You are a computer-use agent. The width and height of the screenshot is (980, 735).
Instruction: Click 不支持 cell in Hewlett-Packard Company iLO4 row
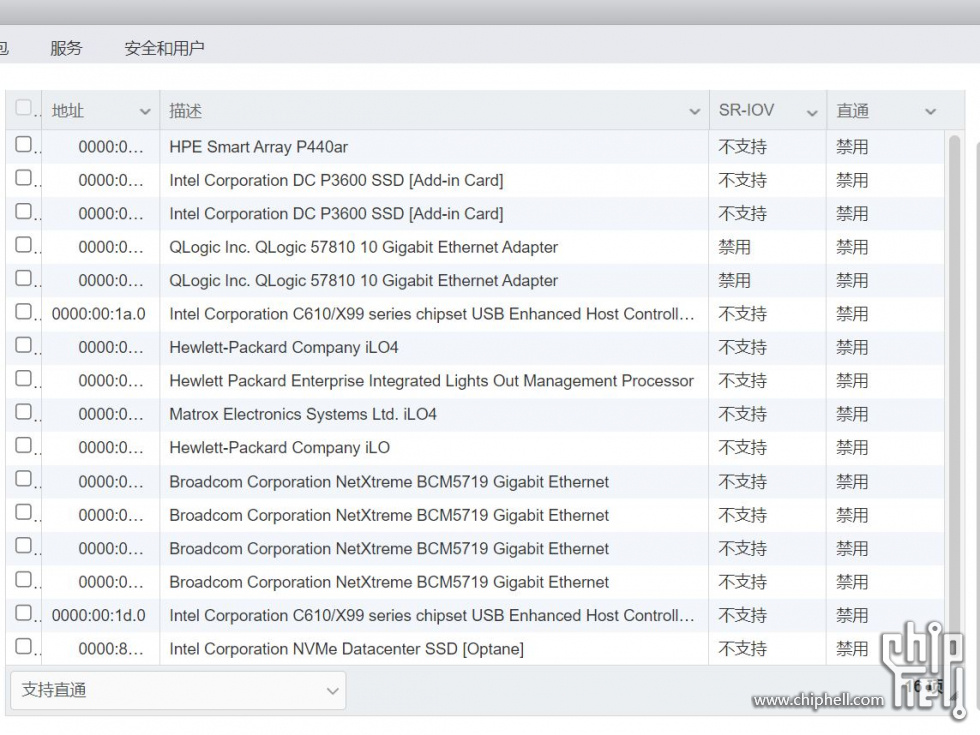[x=742, y=348]
